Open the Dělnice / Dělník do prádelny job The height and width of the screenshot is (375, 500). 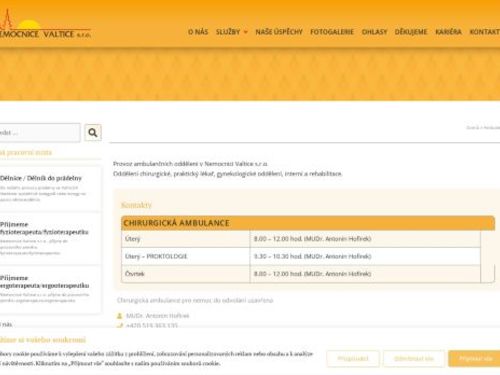coord(41,178)
